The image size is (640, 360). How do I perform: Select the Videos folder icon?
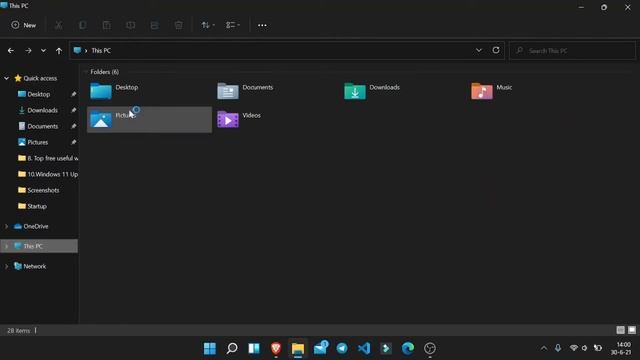228,119
